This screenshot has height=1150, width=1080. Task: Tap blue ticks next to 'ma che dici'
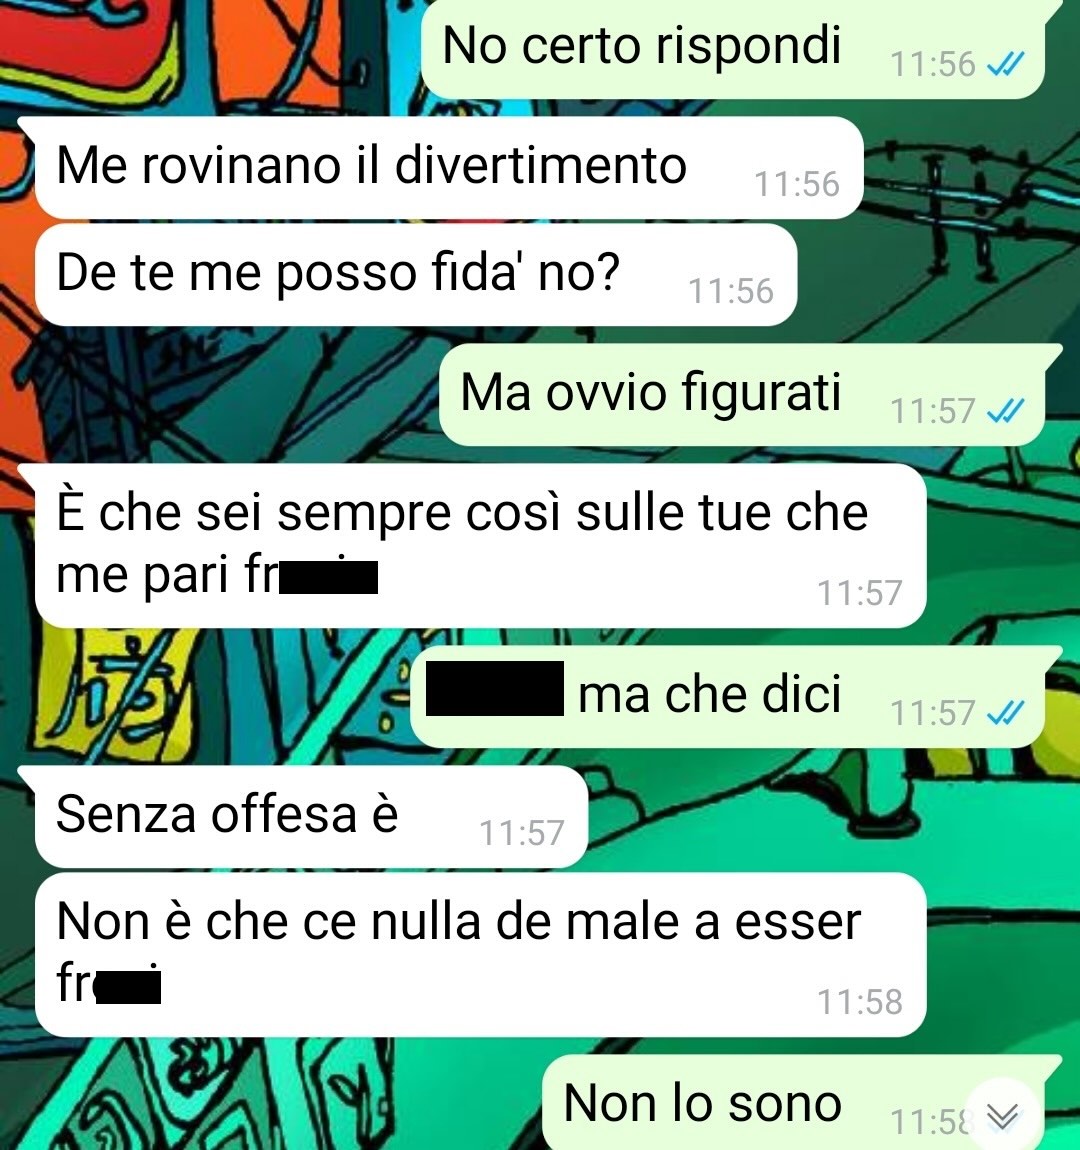tap(1005, 713)
